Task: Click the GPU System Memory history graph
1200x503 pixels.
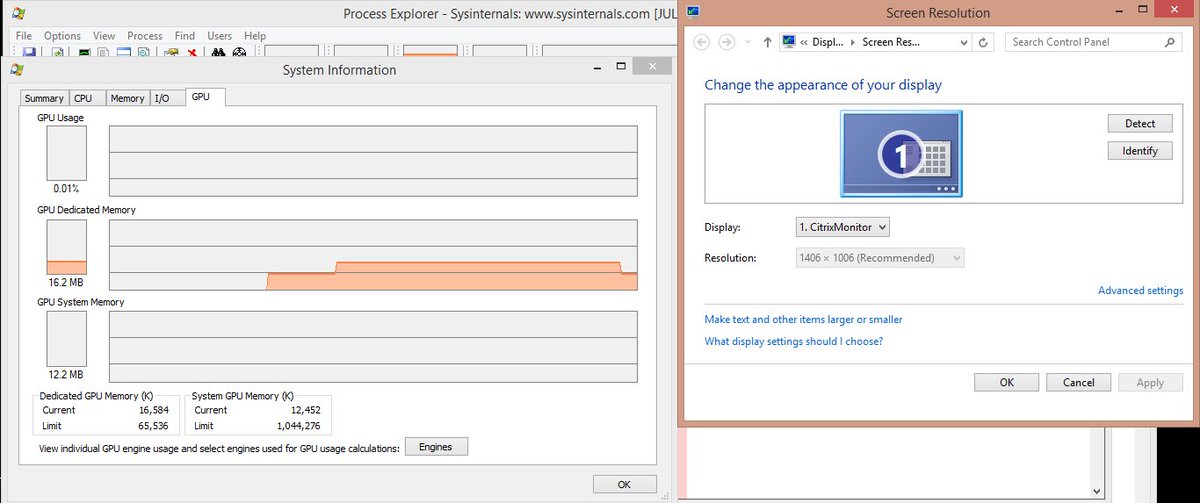Action: click(373, 346)
